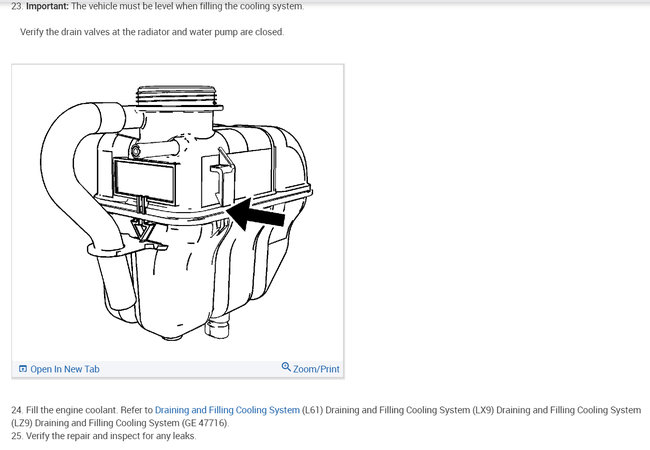Click the text 'Verify the repair and inspect for any leaks'
The height and width of the screenshot is (450, 650).
click(111, 436)
